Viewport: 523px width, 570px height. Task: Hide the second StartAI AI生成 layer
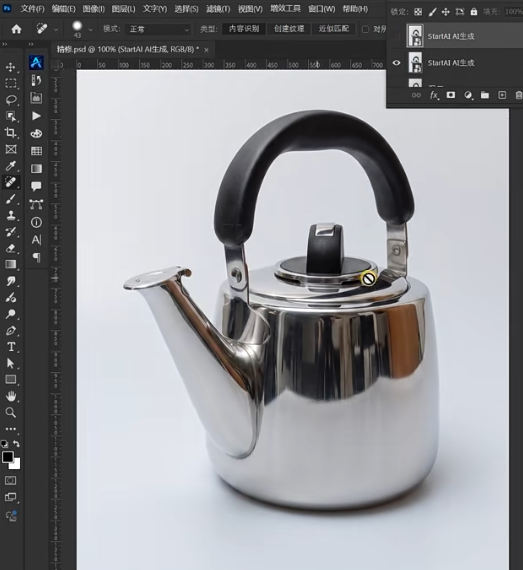(x=397, y=63)
